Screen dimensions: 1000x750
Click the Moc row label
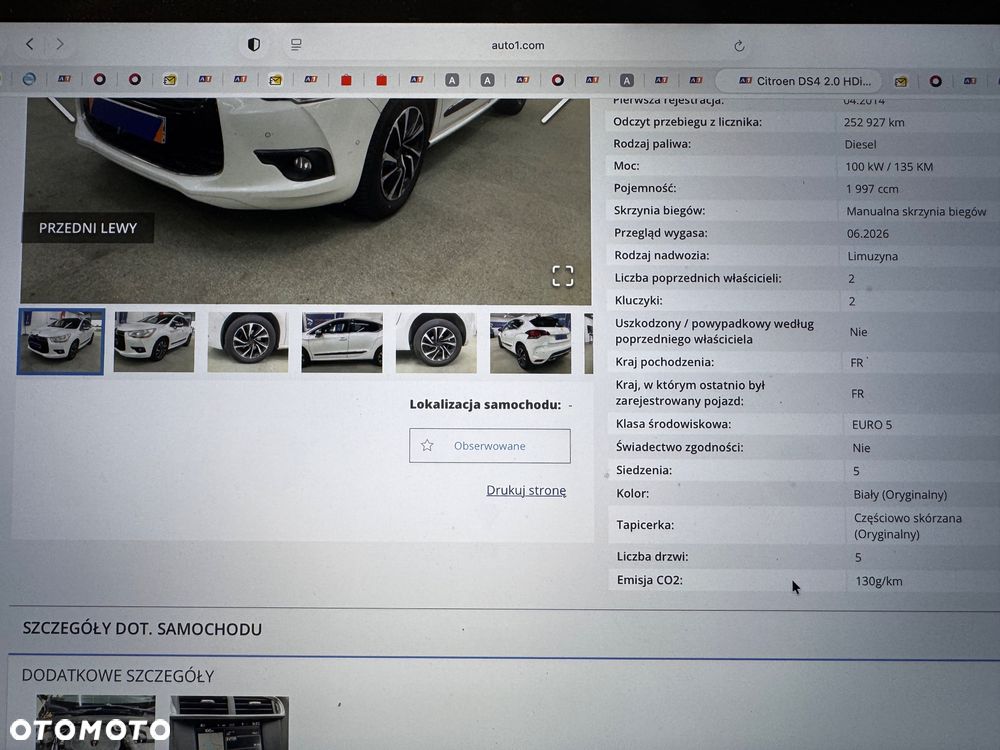[626, 166]
